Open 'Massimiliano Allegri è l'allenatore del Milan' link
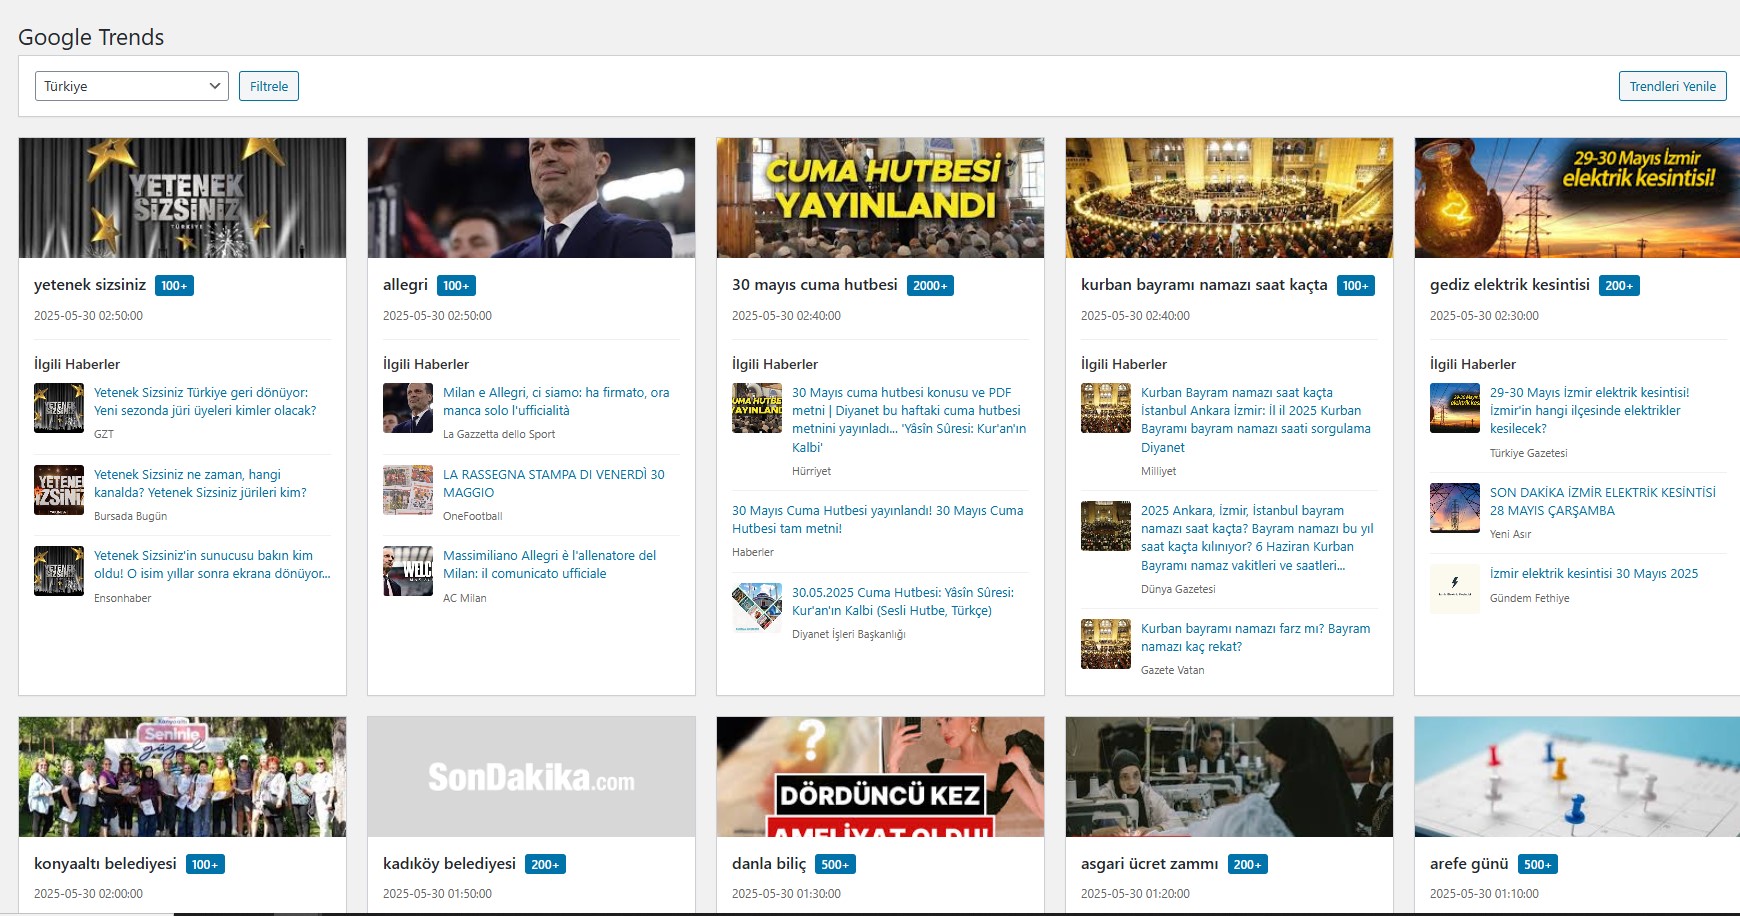This screenshot has width=1740, height=916. [550, 565]
